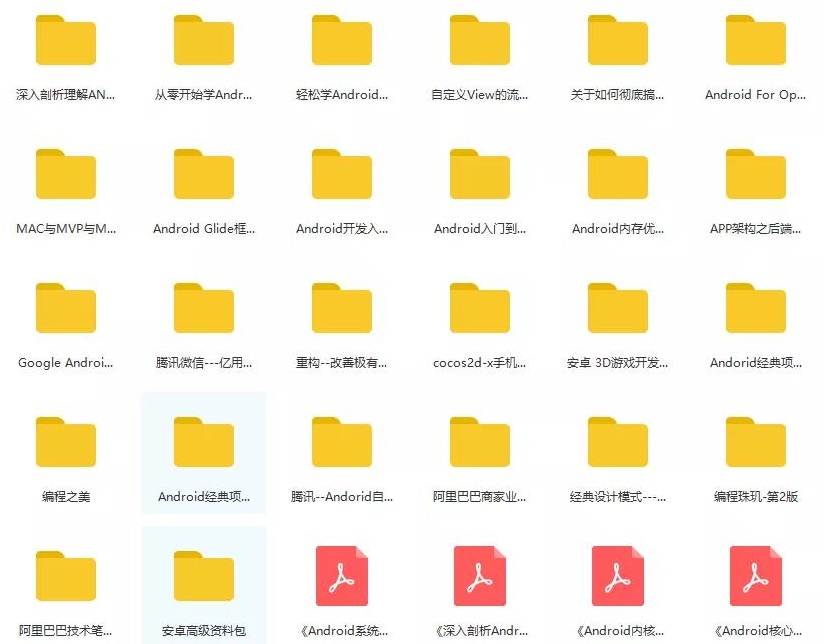Open the MAC与MVP与M folder
The width and height of the screenshot is (824, 644).
tap(65, 173)
